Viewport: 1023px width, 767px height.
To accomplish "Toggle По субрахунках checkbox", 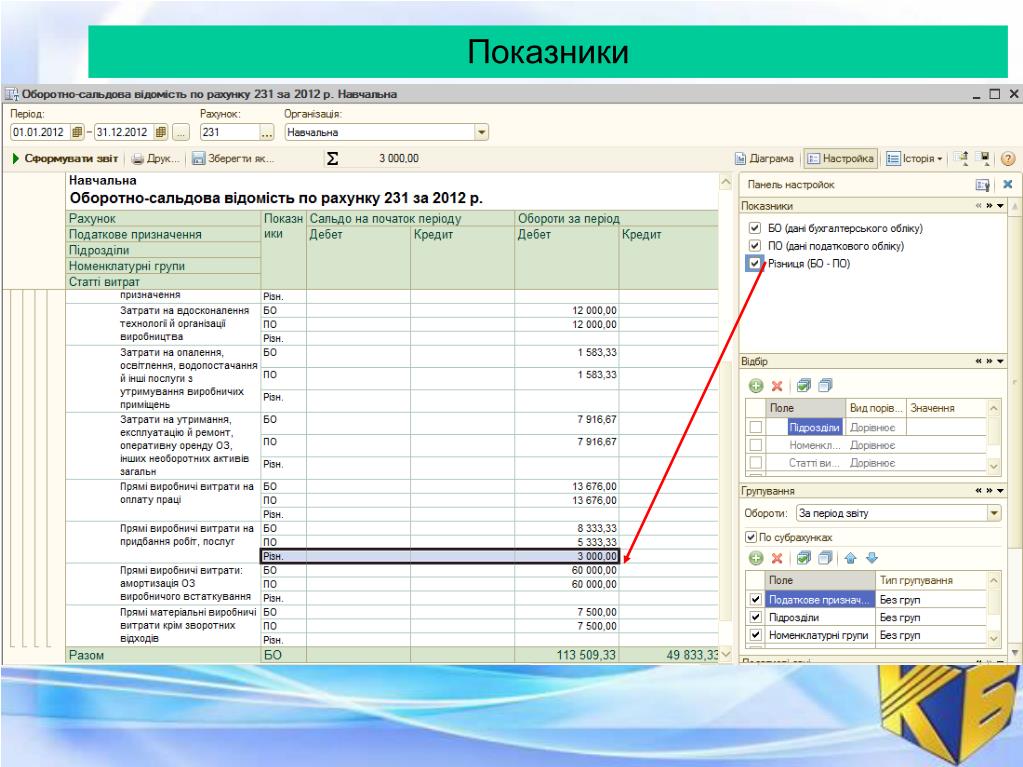I will click(751, 537).
